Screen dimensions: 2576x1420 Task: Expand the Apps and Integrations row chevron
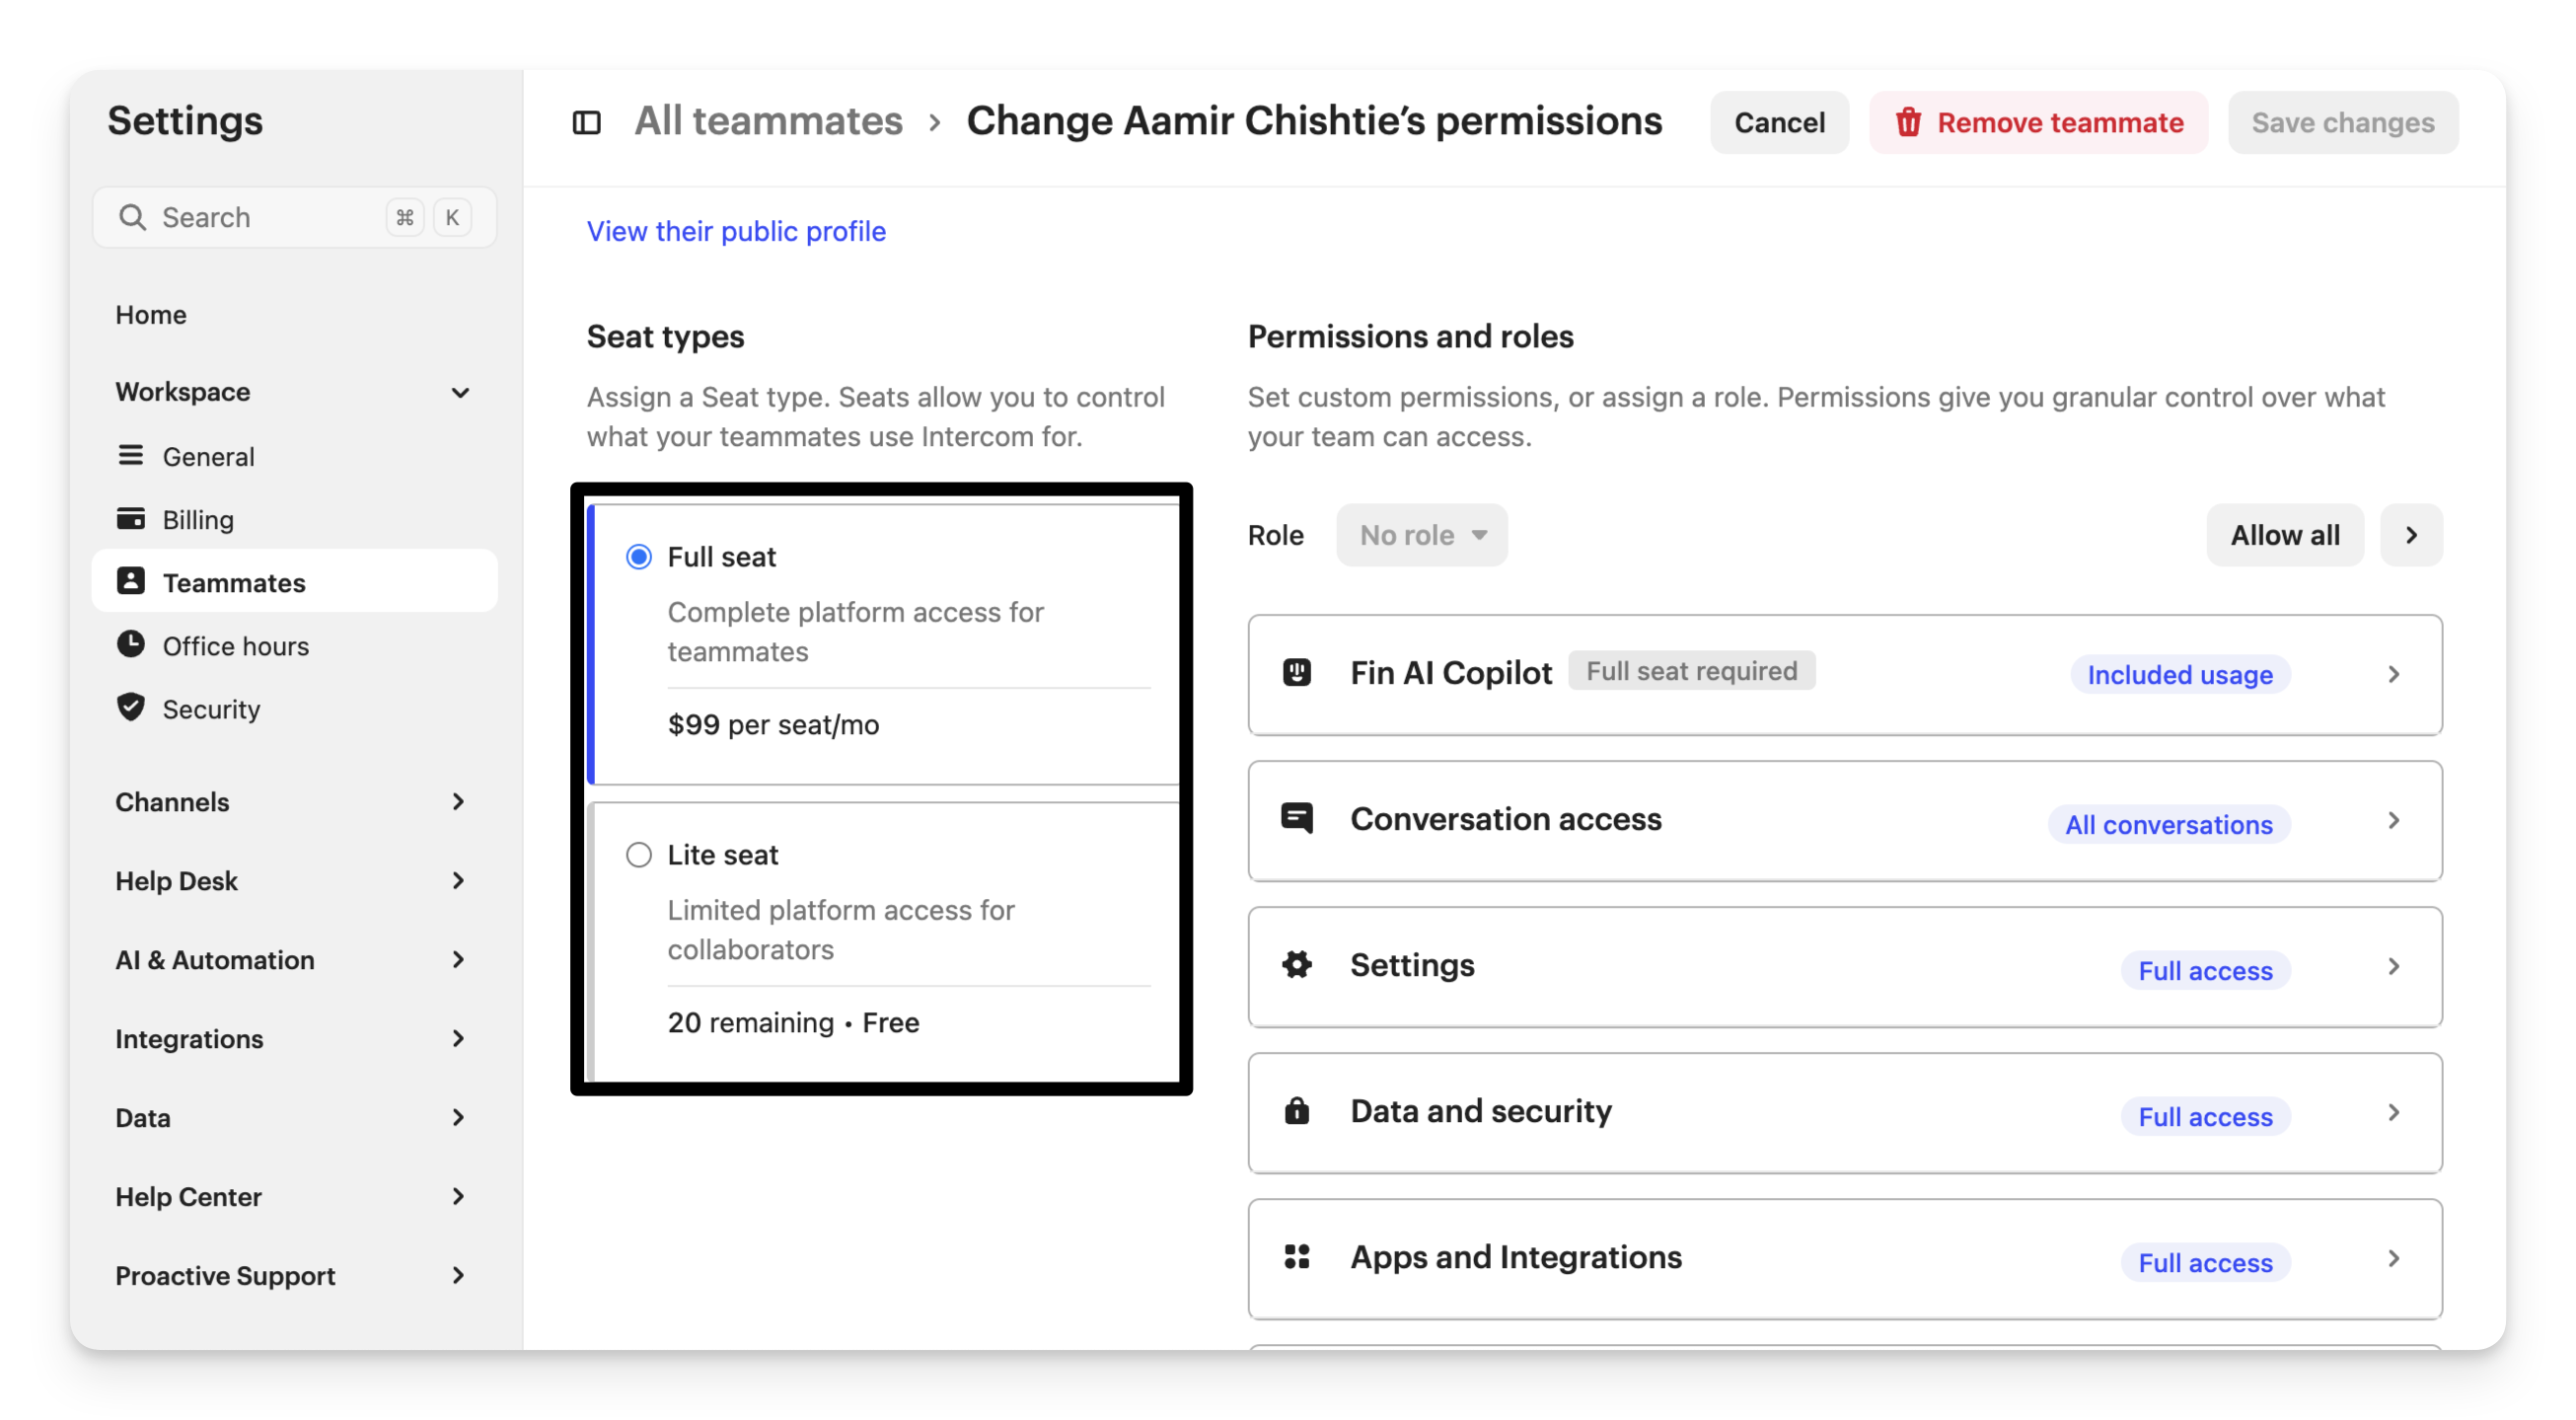pyautogui.click(x=2394, y=1259)
